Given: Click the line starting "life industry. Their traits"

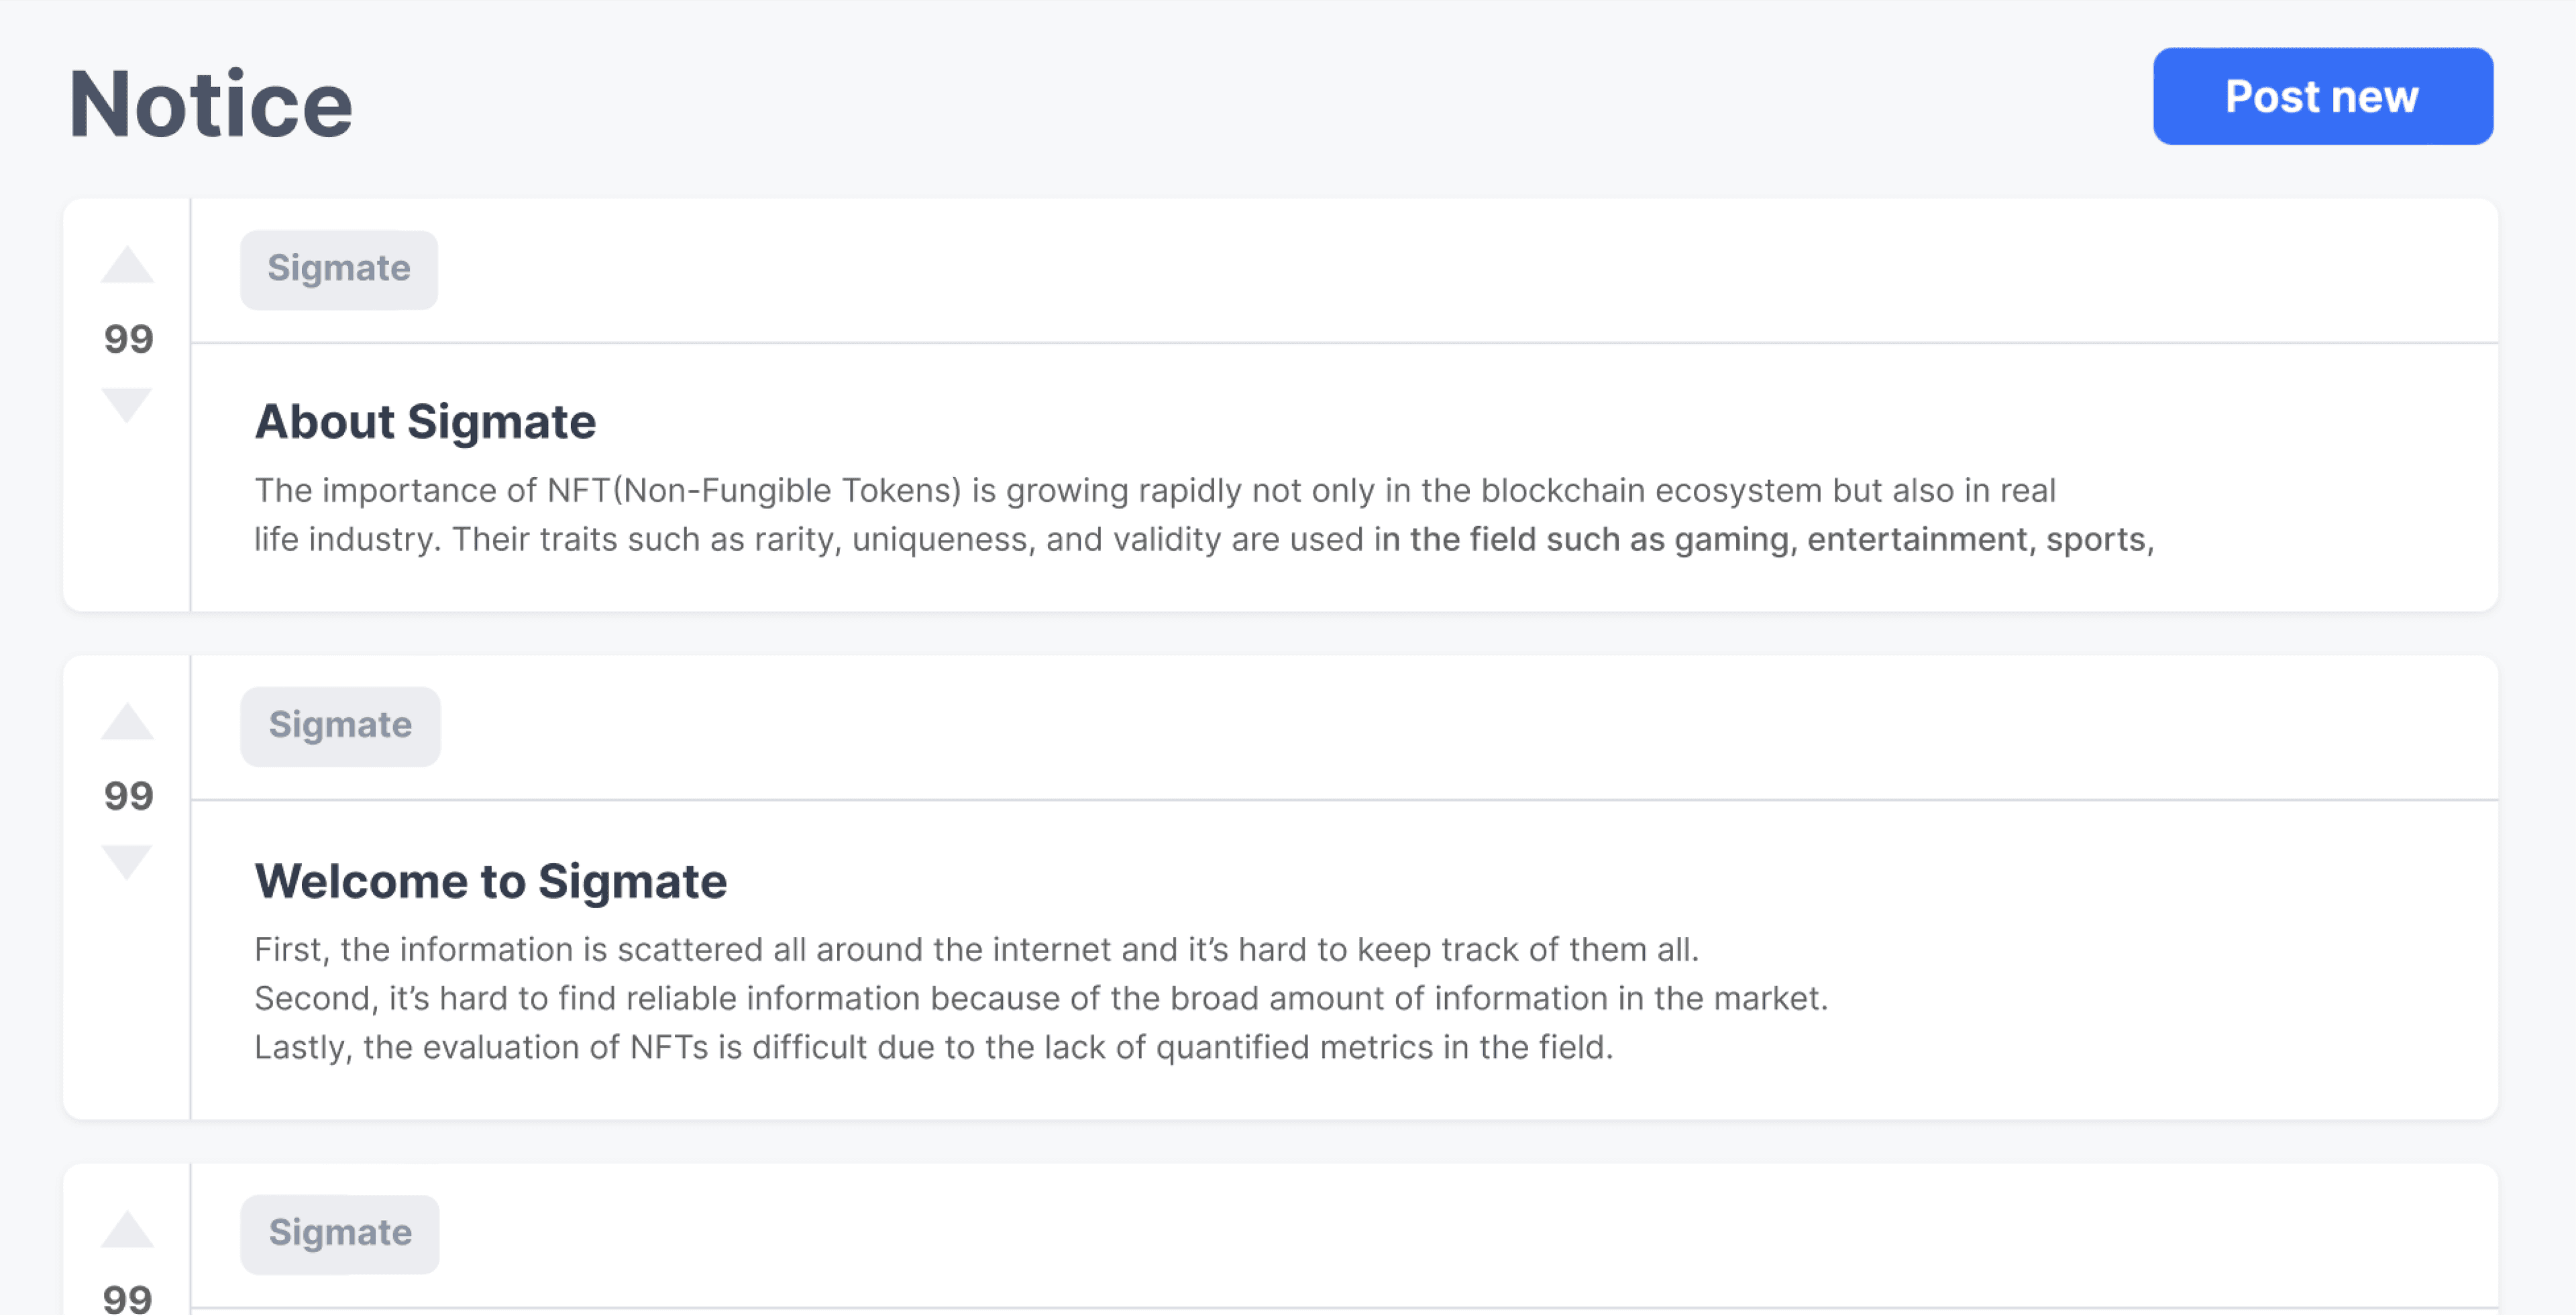Looking at the screenshot, I should (x=1203, y=539).
